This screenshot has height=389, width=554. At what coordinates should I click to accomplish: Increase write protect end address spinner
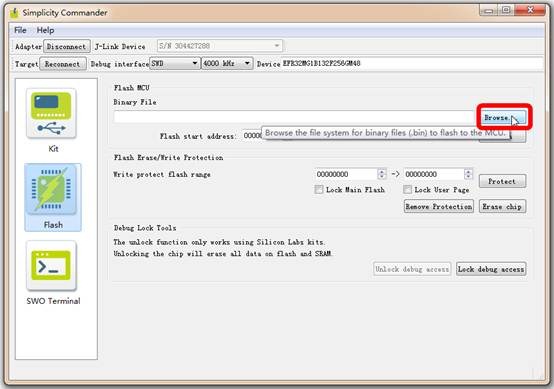pyautogui.click(x=468, y=171)
